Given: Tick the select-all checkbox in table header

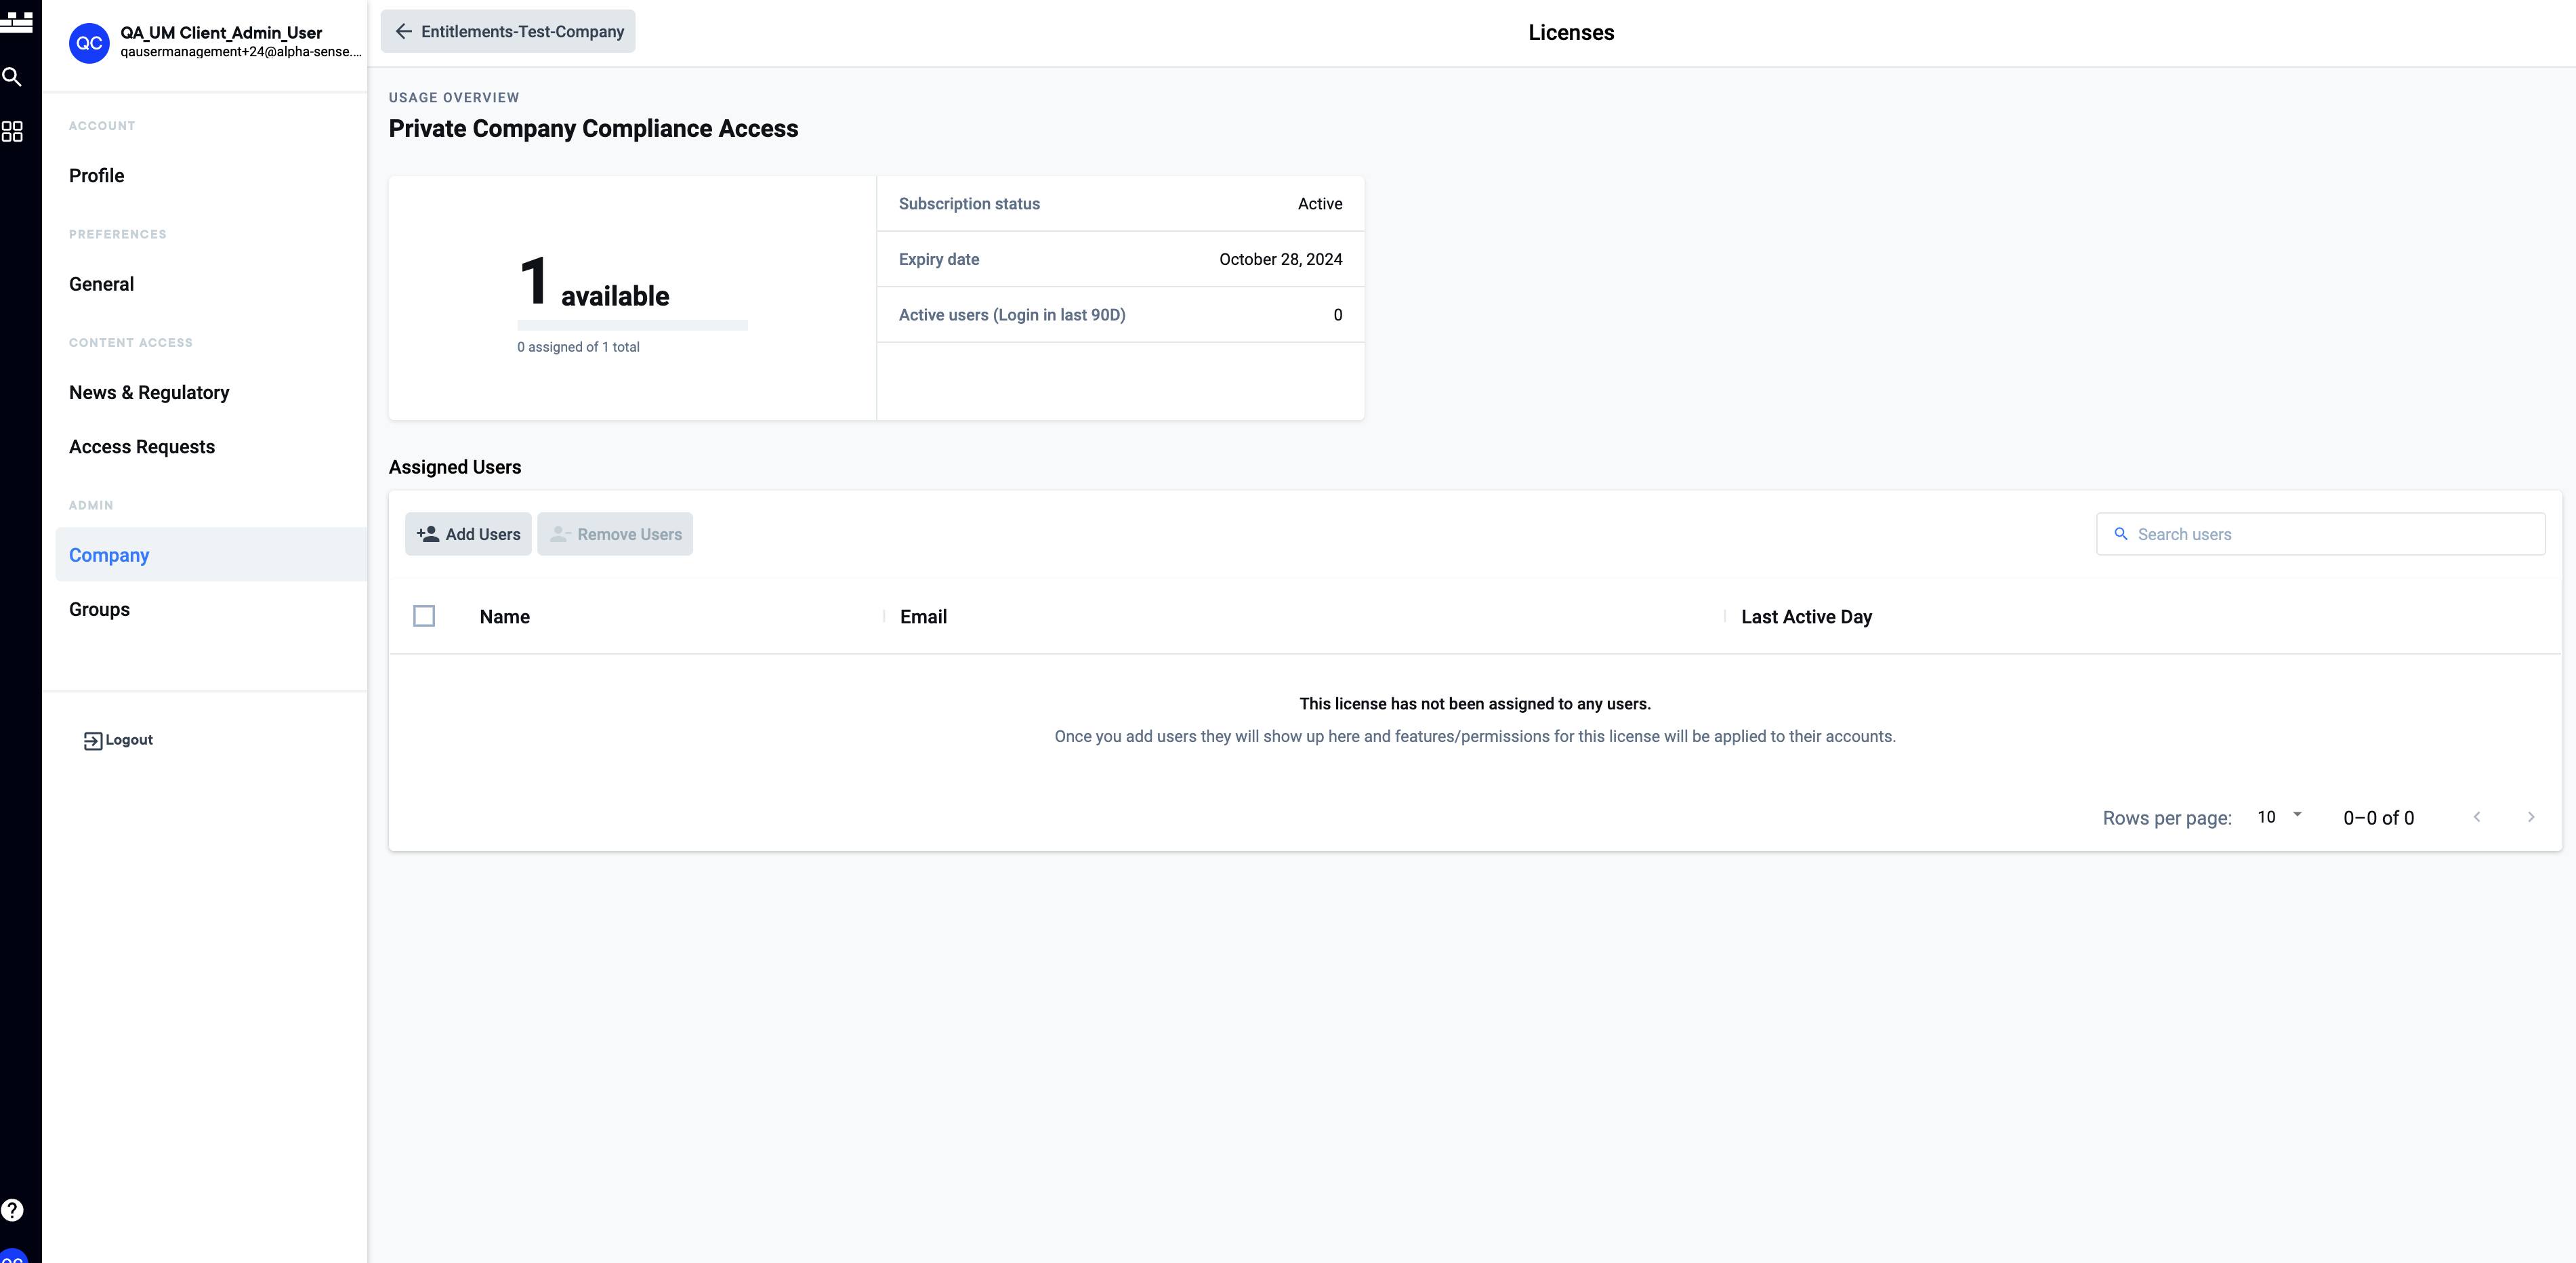Looking at the screenshot, I should pos(424,616).
